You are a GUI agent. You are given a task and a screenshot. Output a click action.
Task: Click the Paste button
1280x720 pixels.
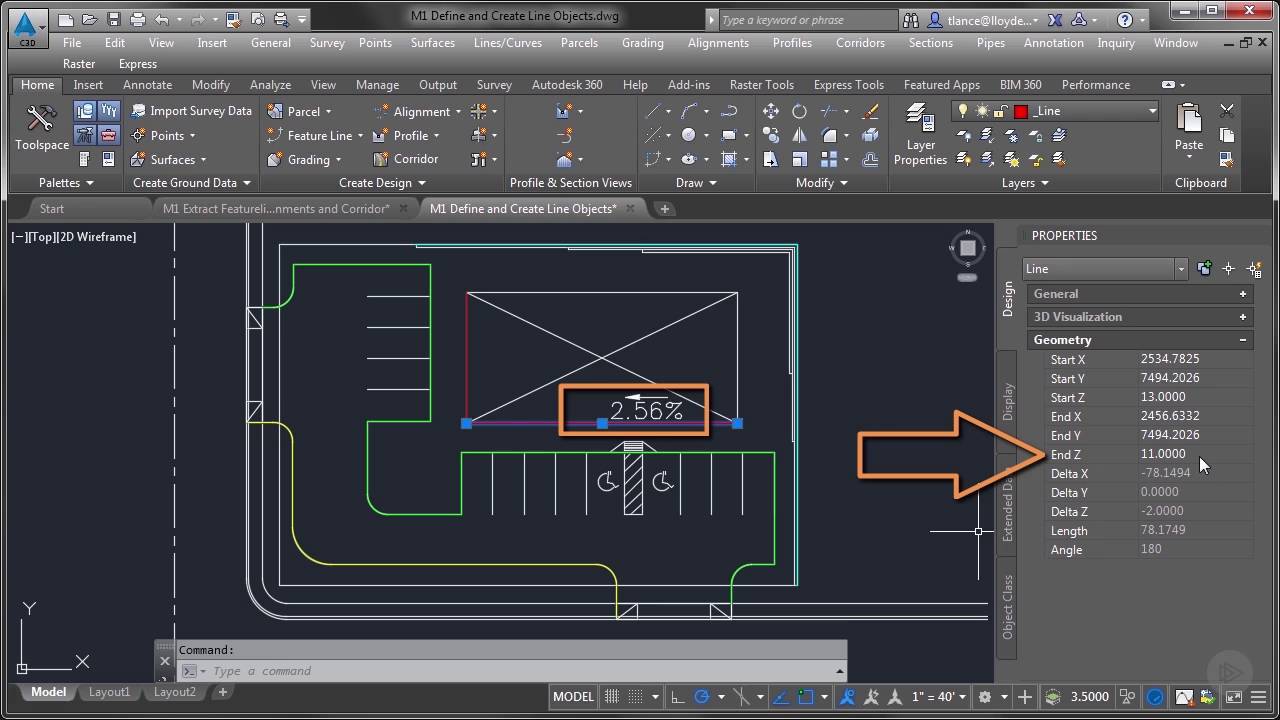point(1189,128)
